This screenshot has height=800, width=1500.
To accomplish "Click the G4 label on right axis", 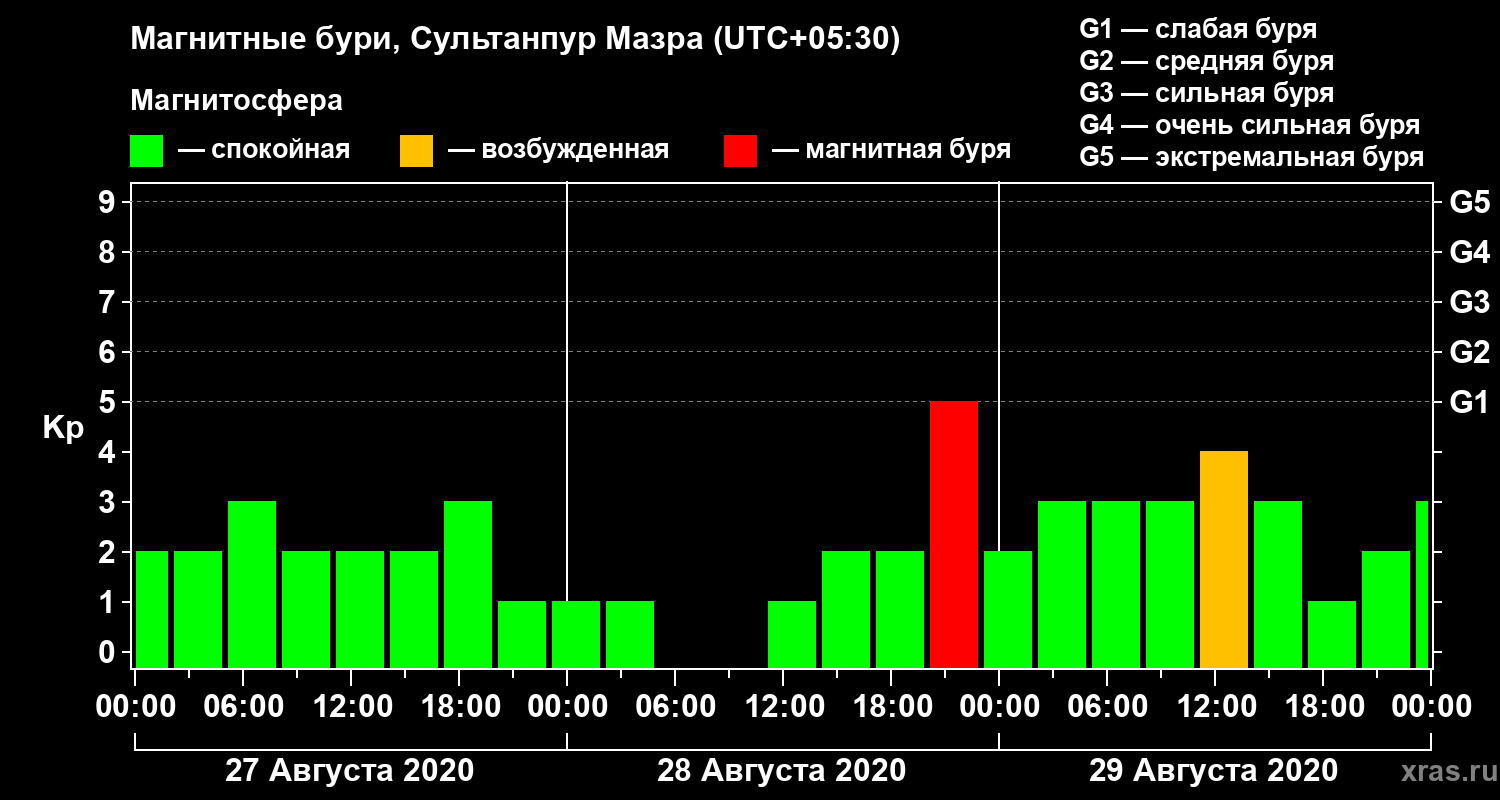I will click(1469, 252).
